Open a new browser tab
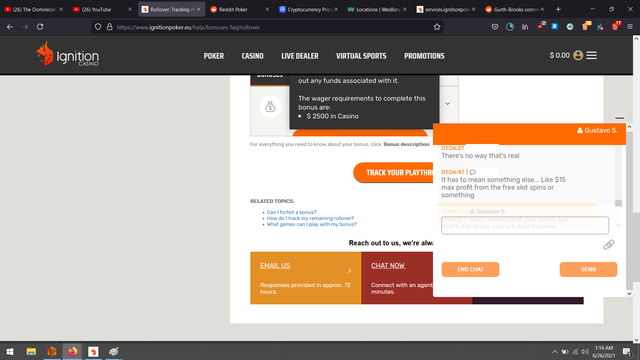640x360 pixels. 558,9
